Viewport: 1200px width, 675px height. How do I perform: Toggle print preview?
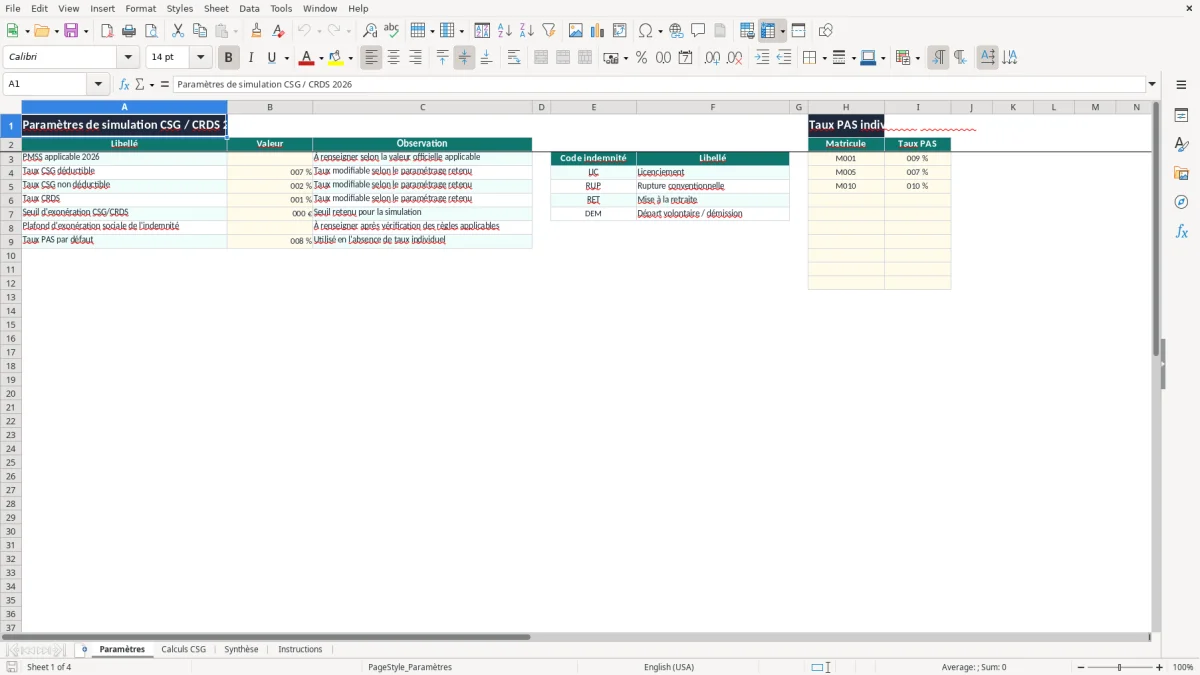(151, 31)
